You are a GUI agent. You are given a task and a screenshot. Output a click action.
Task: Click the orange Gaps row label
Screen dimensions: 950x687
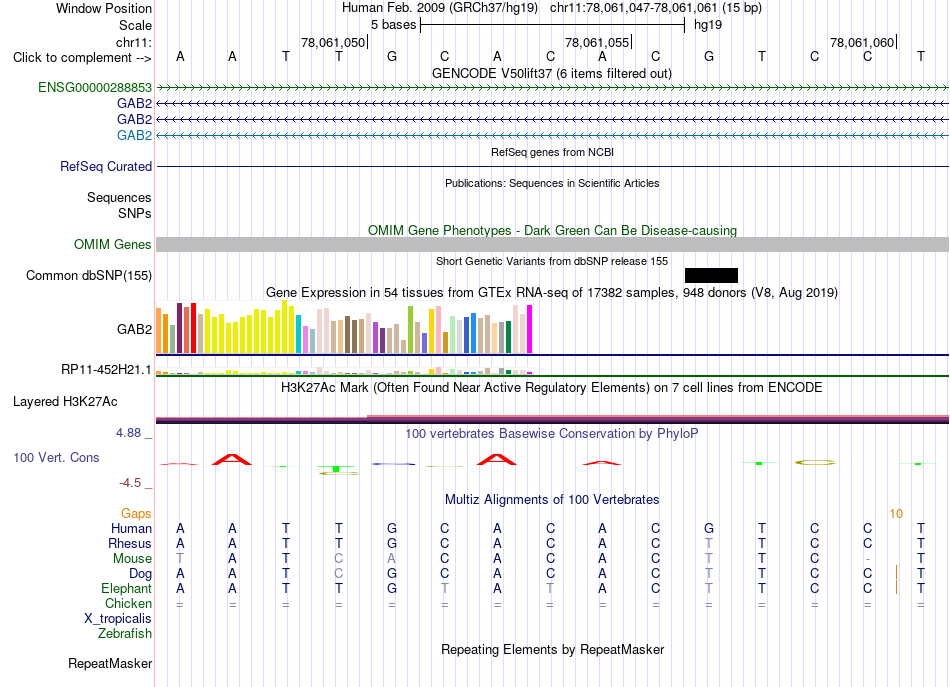[x=136, y=514]
